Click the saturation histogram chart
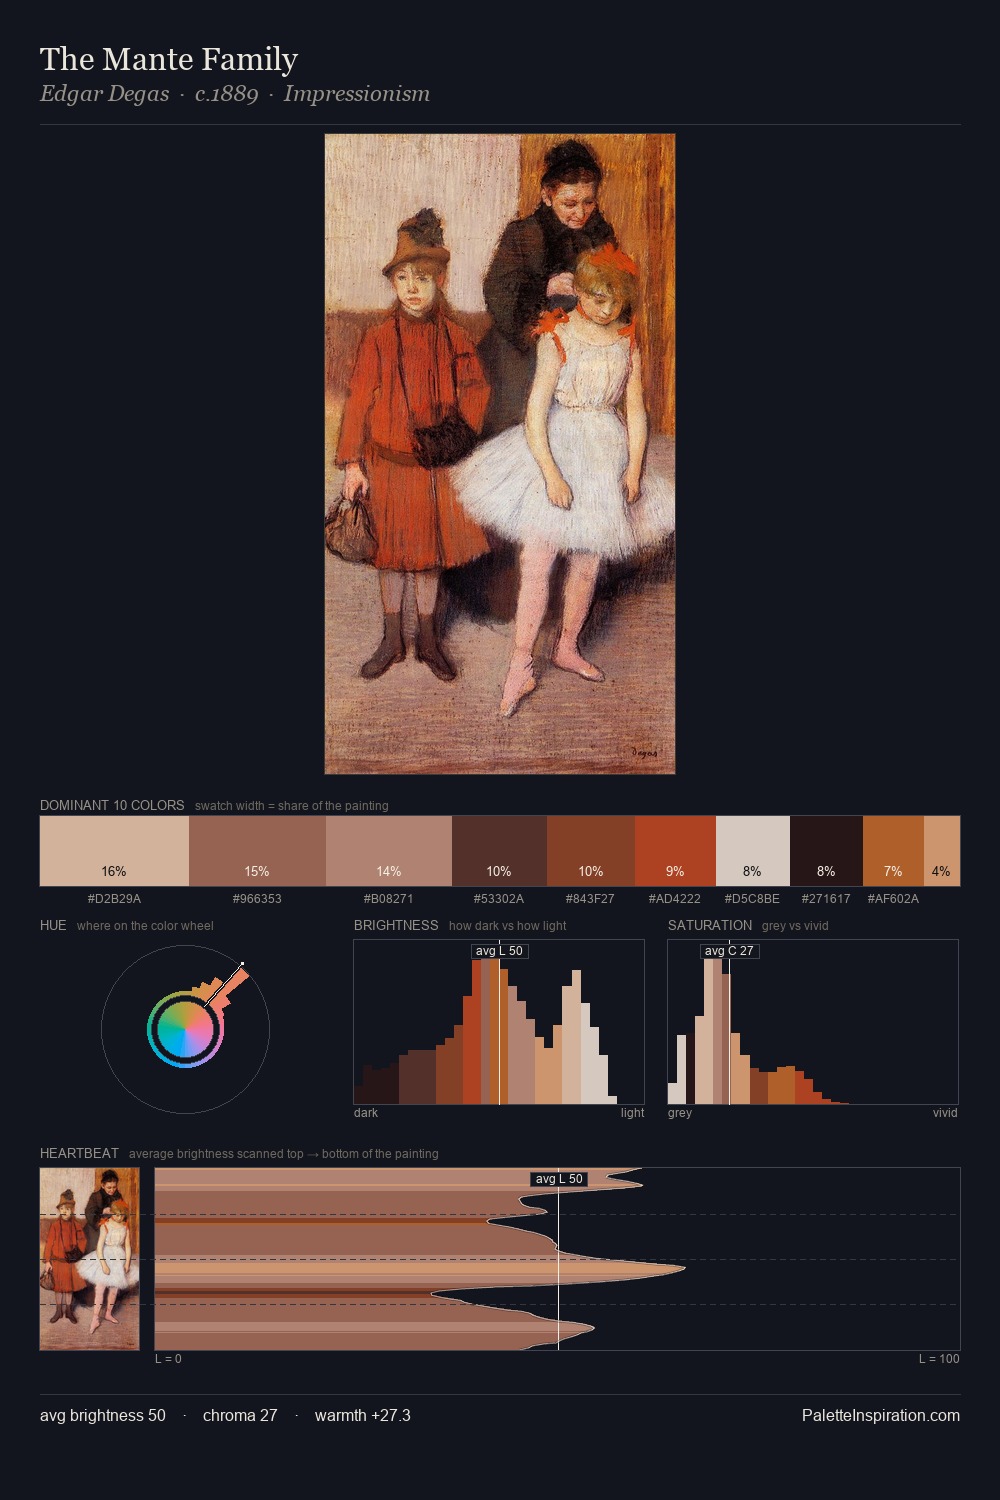1000x1500 pixels. (813, 1022)
